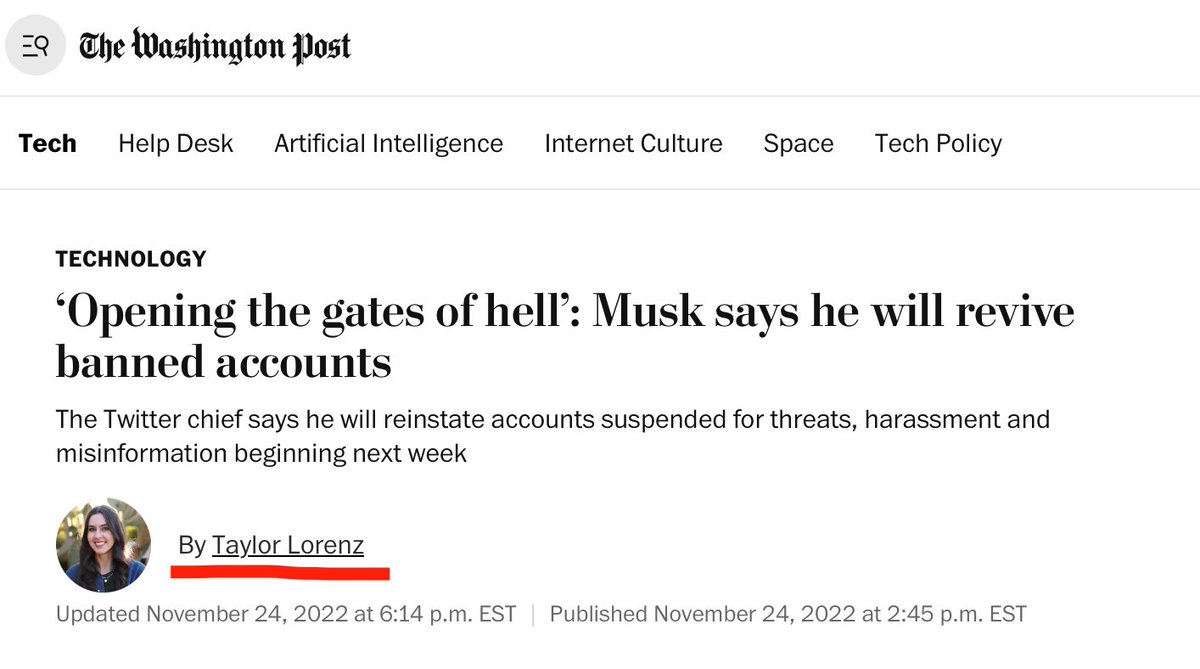Go to the Help Desk section
Screen dimensions: 1200x669
175,143
